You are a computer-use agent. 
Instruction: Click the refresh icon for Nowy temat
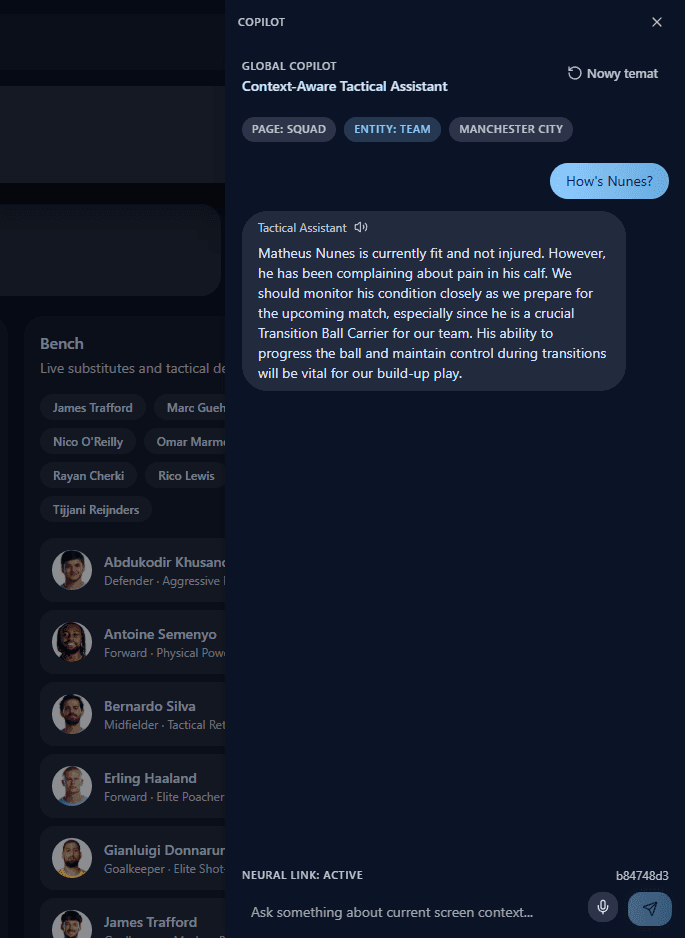[574, 73]
